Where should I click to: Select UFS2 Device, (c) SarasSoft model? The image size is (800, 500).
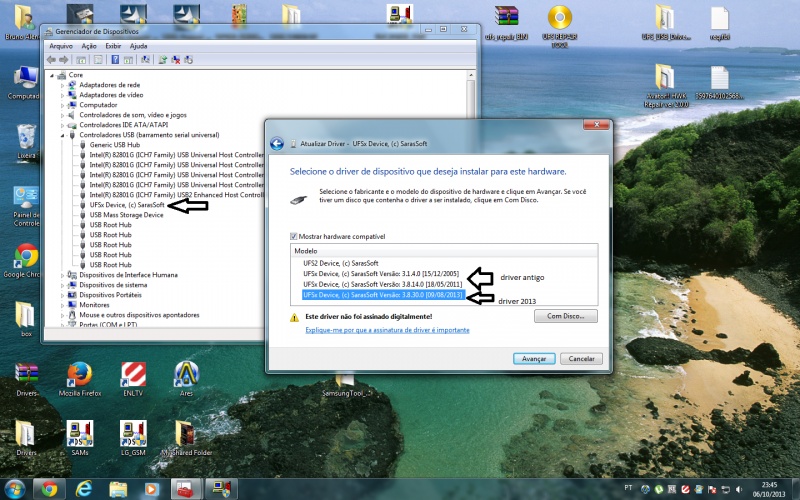pyautogui.click(x=341, y=263)
